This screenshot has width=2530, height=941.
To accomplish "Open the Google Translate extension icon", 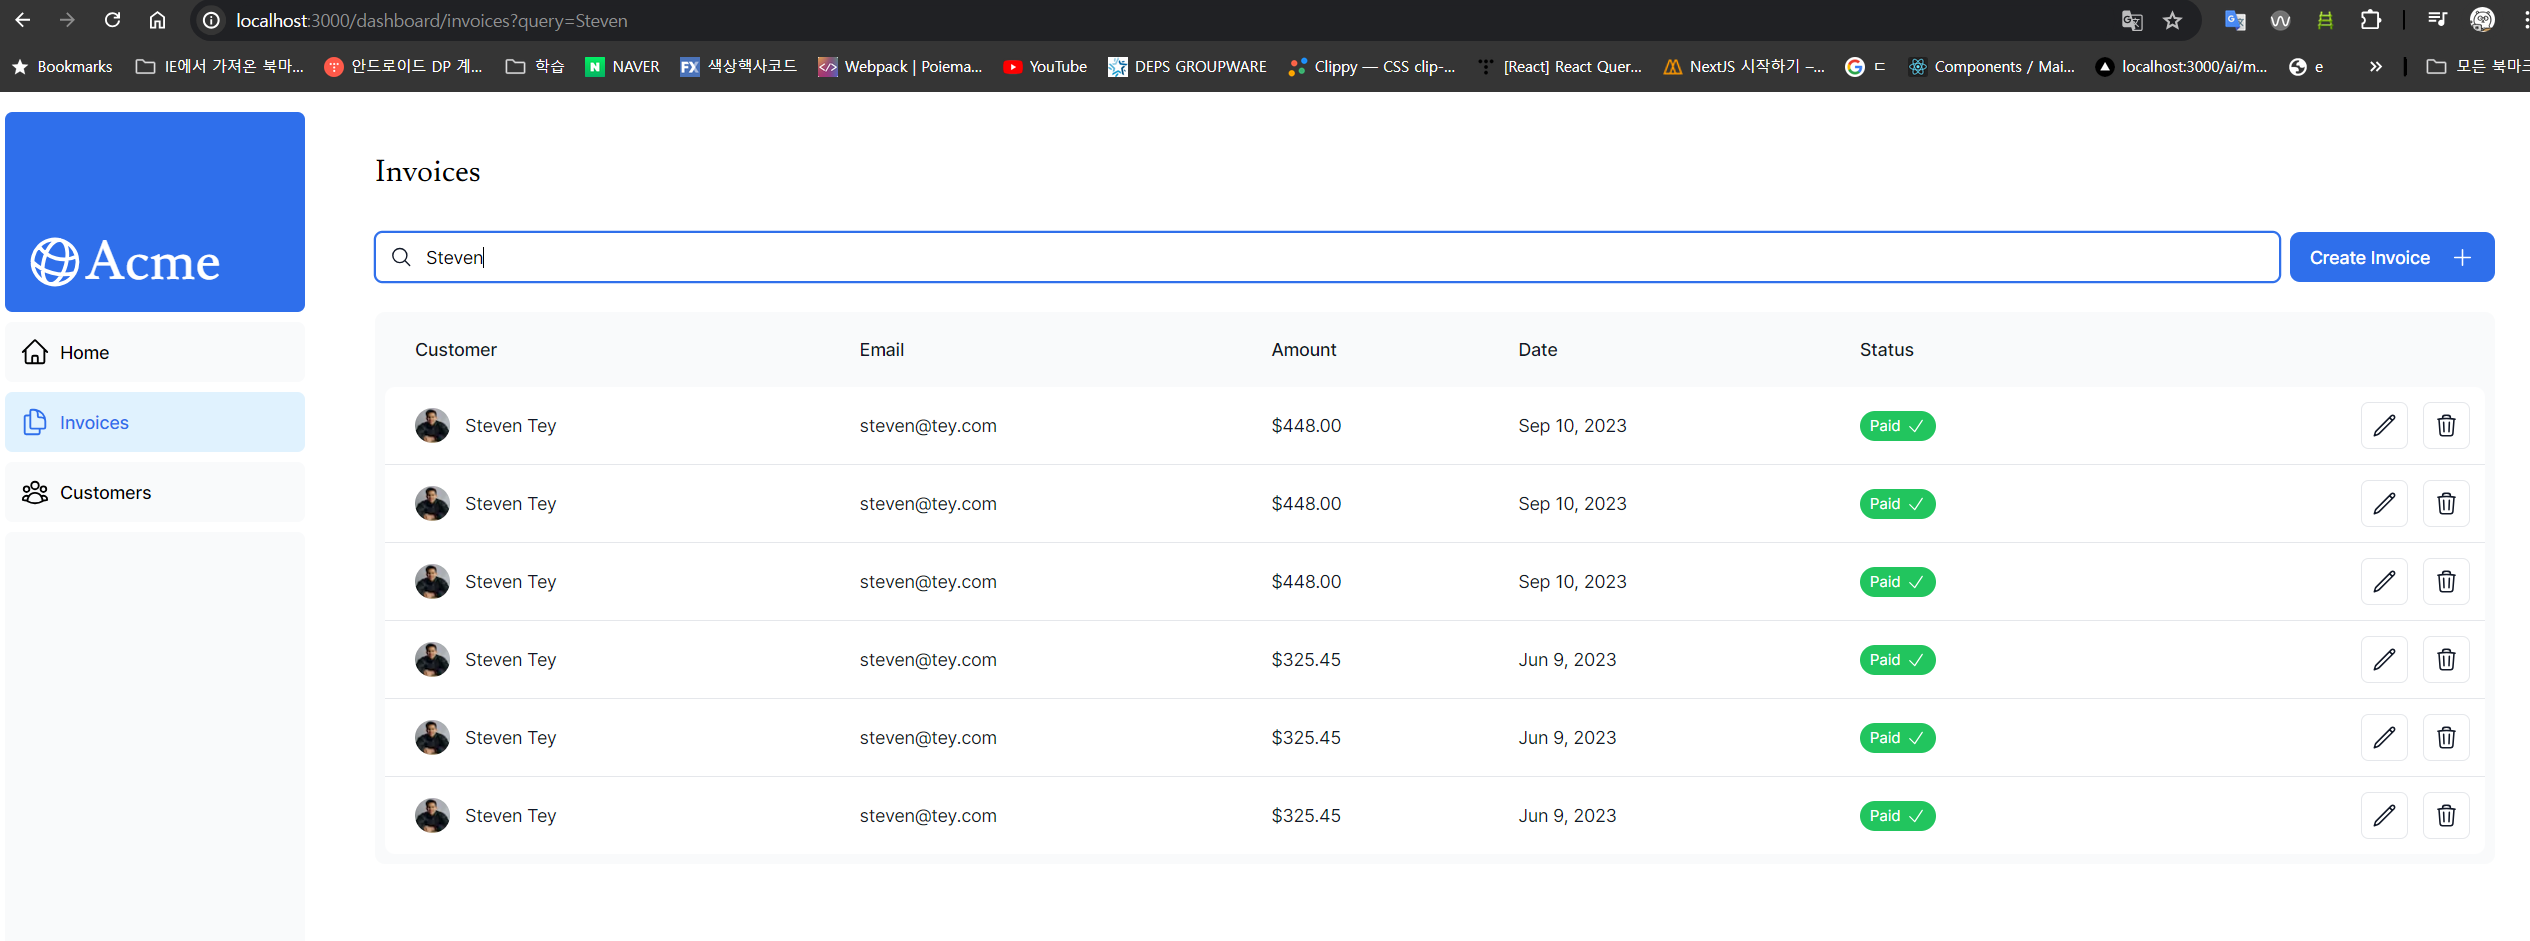I will pos(2234,20).
